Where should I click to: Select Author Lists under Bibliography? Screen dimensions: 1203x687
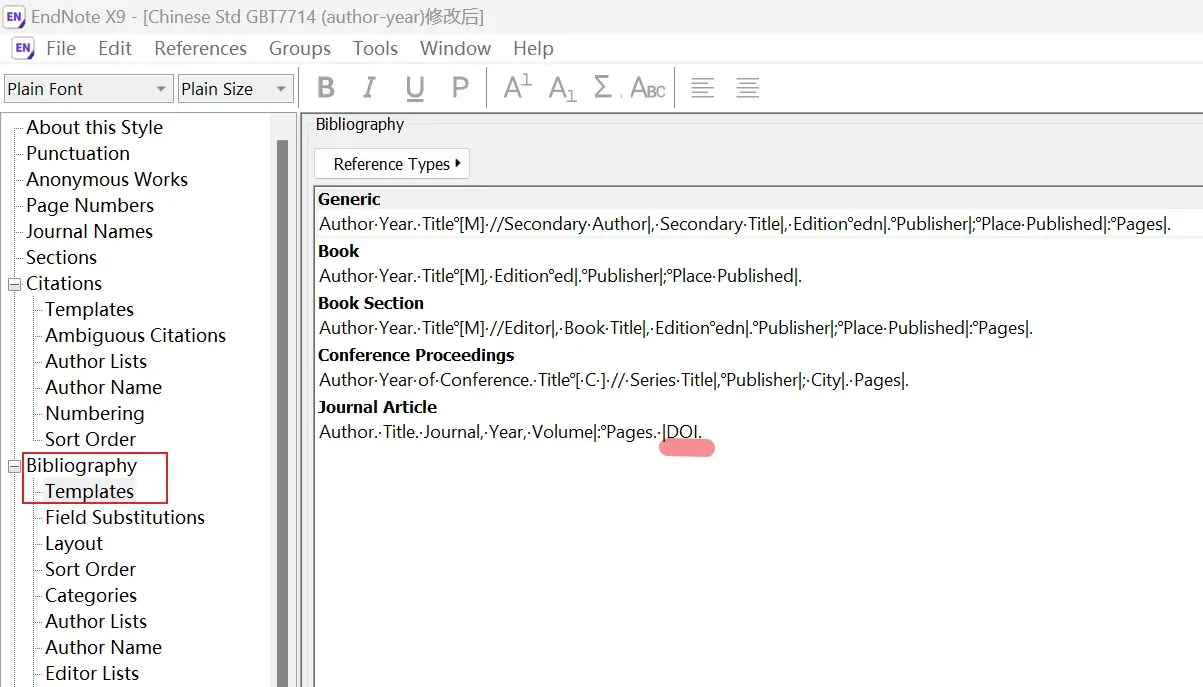coord(96,621)
